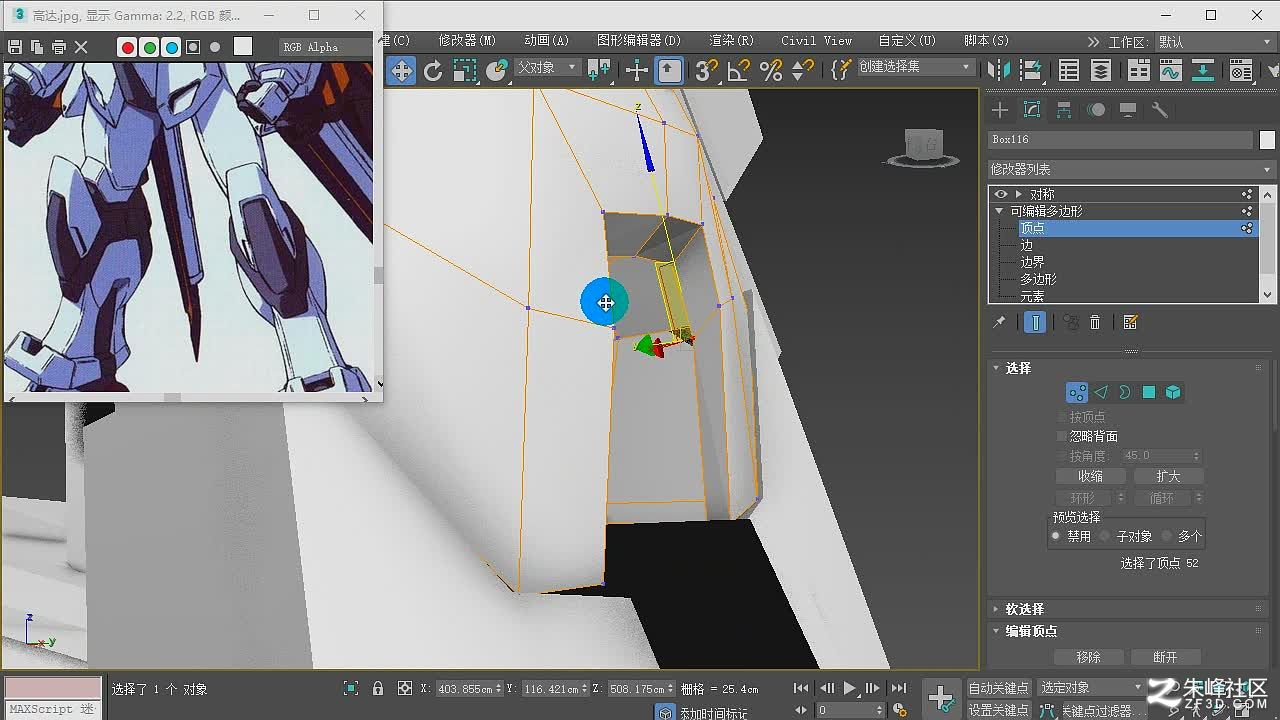Click the Box116 object name field
The image size is (1280, 720).
click(1120, 140)
